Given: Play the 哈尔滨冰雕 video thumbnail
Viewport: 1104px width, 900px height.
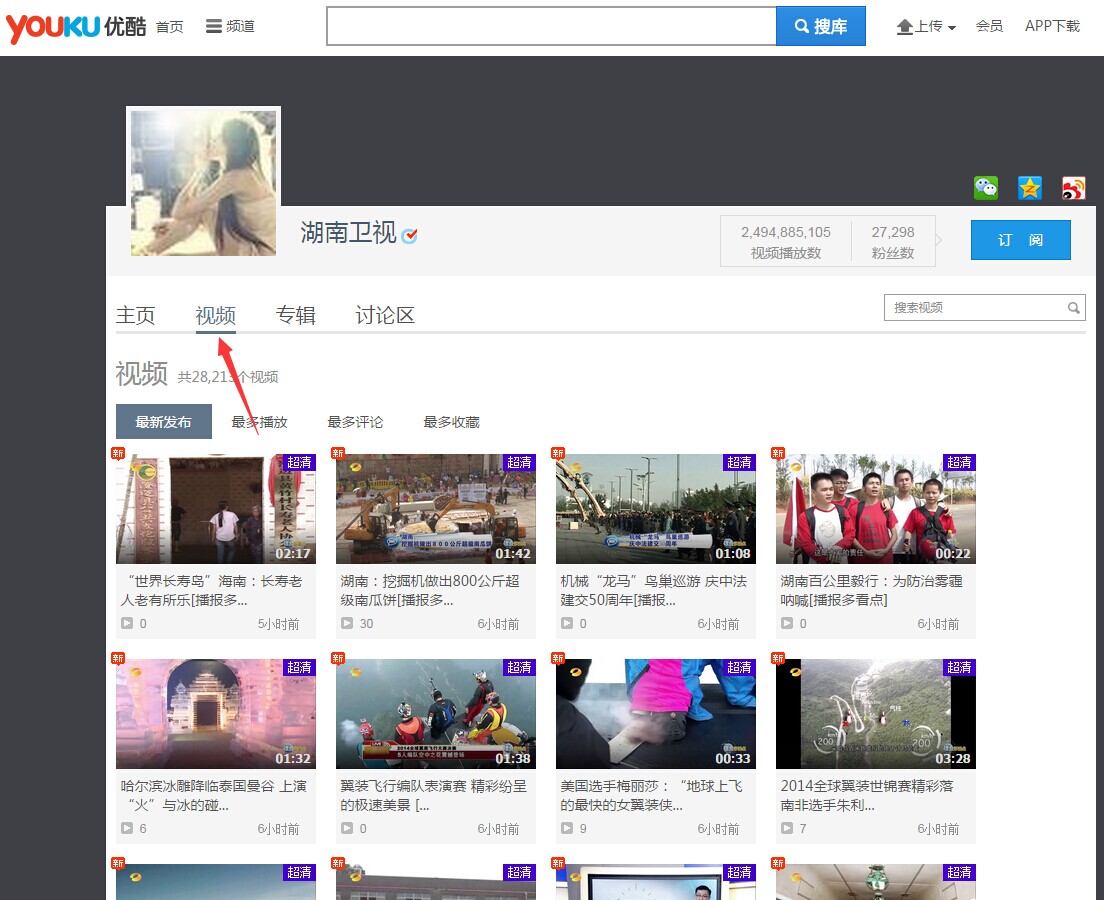Looking at the screenshot, I should coord(216,713).
